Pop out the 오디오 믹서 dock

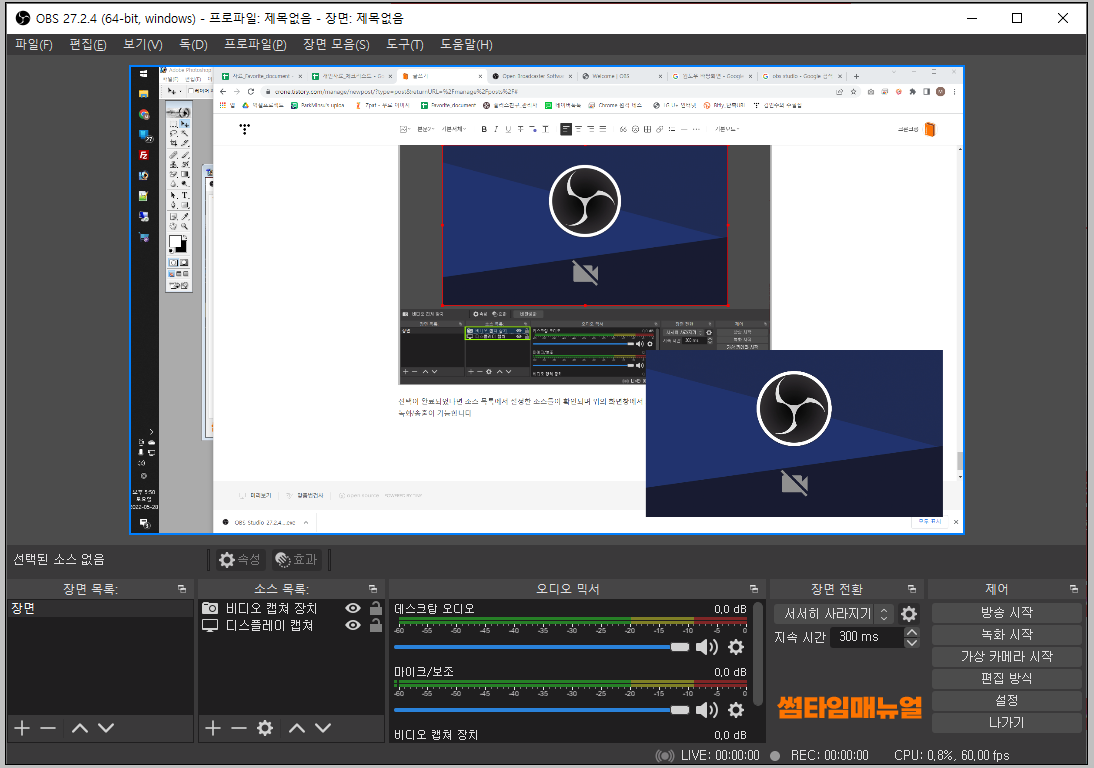click(x=754, y=589)
